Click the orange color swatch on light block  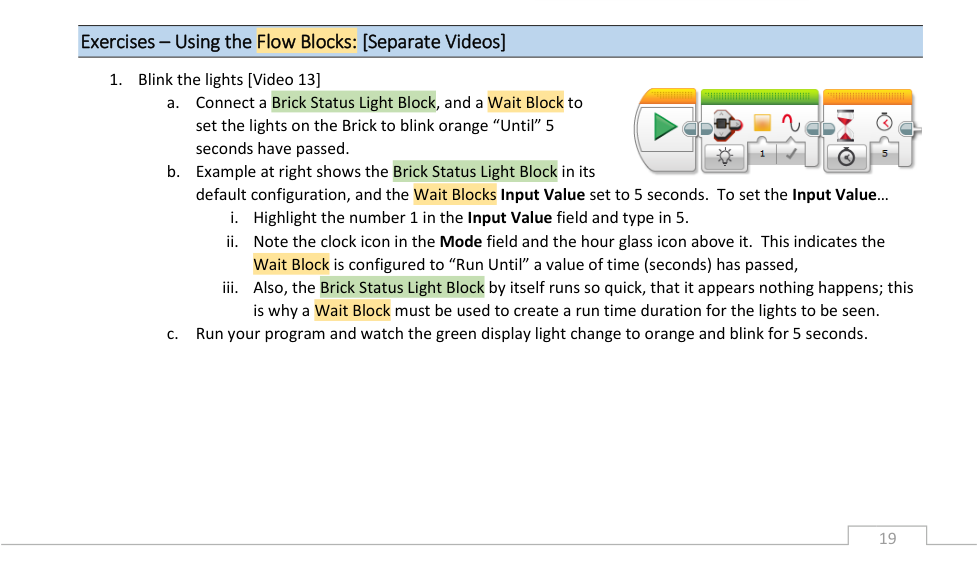coord(762,124)
